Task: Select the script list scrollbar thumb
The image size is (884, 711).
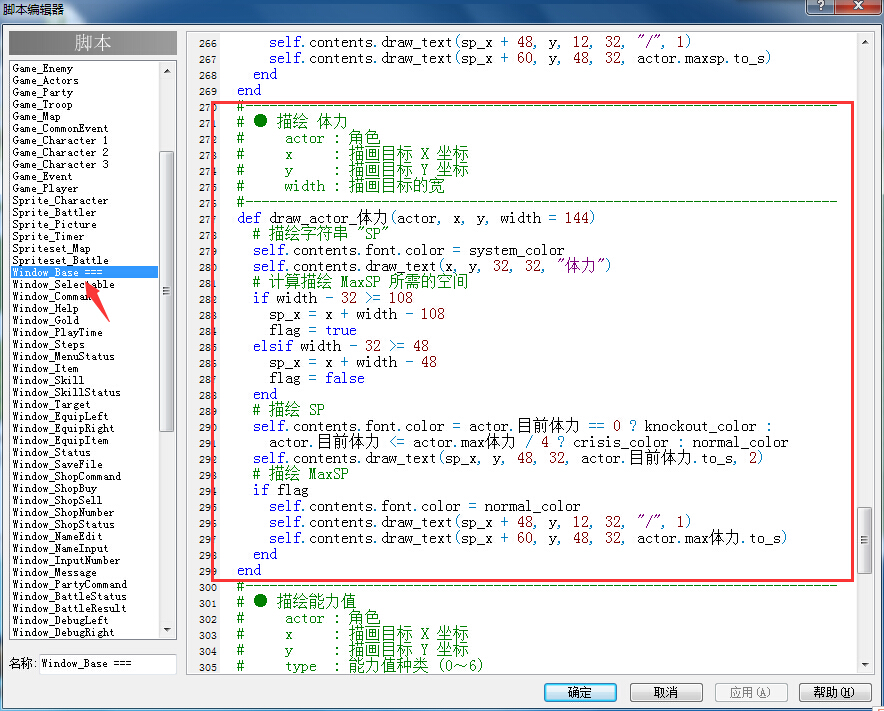Action: click(x=166, y=291)
